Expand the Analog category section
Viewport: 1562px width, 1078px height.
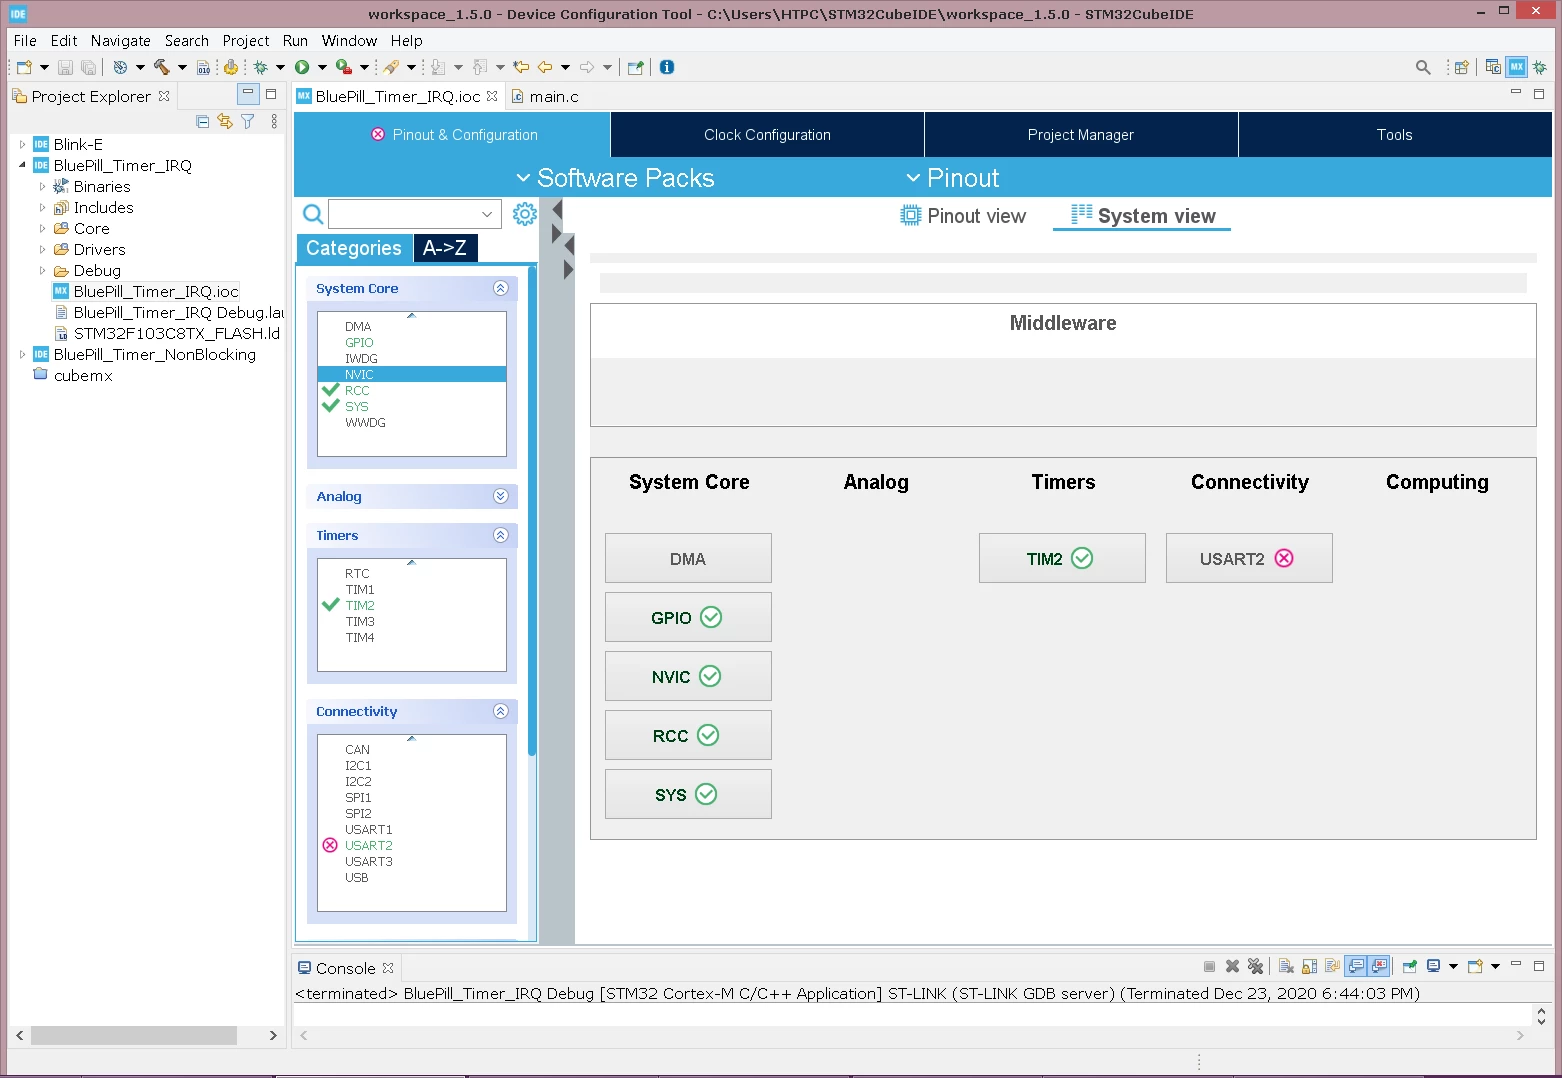click(x=501, y=496)
